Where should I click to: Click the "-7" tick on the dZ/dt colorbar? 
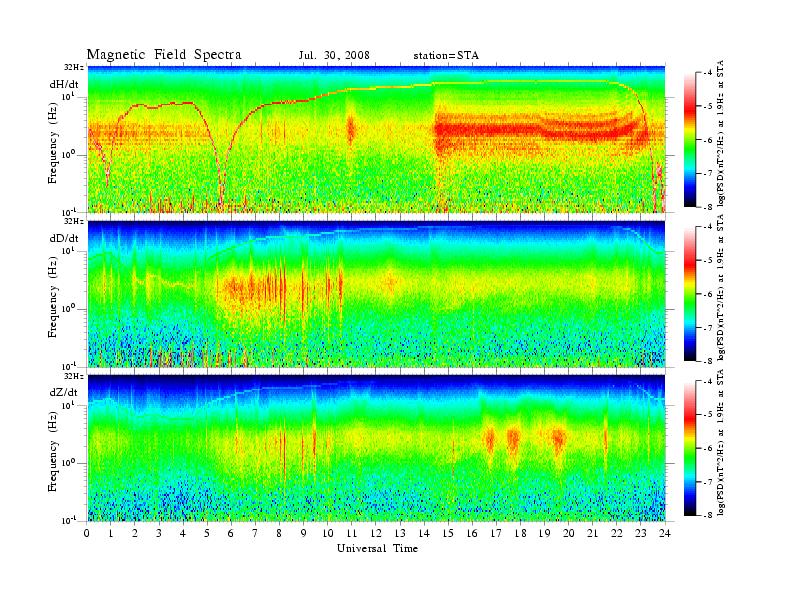(x=707, y=482)
